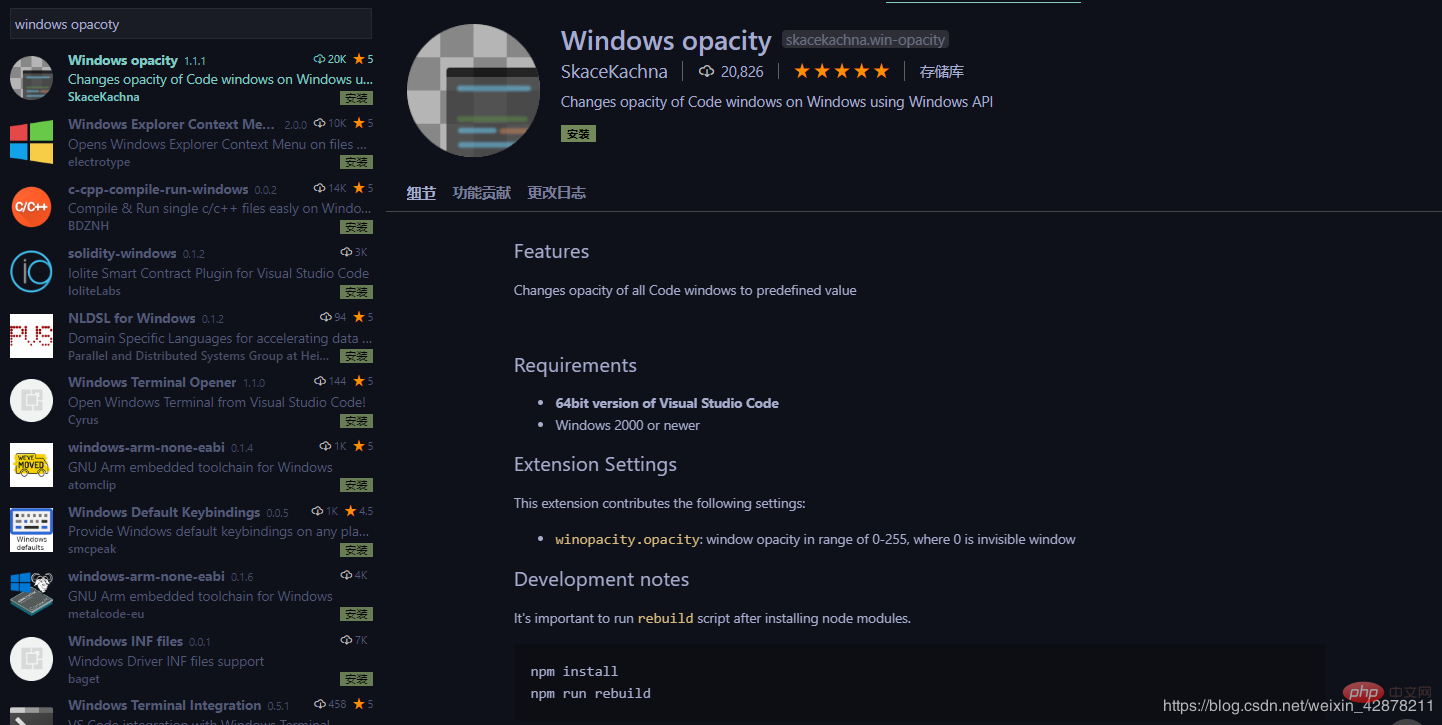Show the 更改日志 tab

557,193
